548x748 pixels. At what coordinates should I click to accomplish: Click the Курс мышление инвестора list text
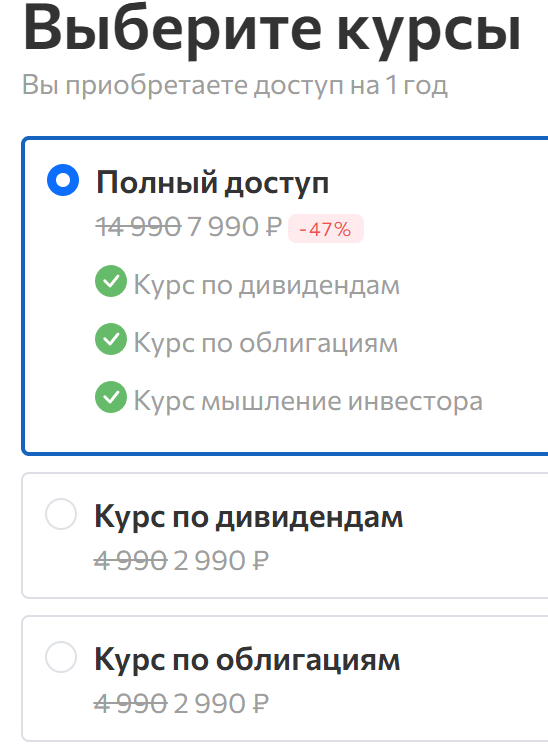point(308,401)
